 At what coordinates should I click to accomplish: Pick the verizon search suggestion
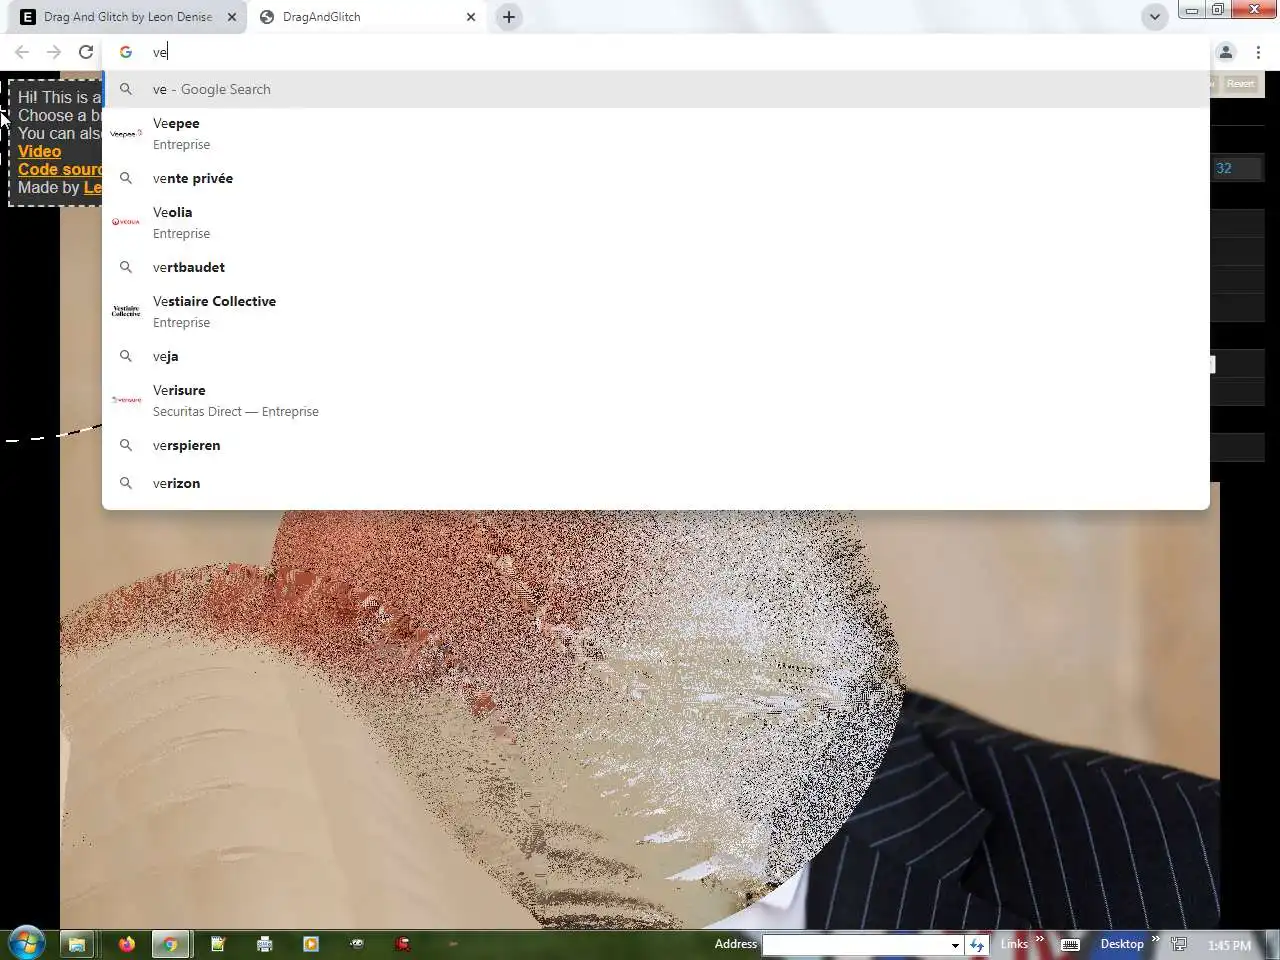(655, 483)
